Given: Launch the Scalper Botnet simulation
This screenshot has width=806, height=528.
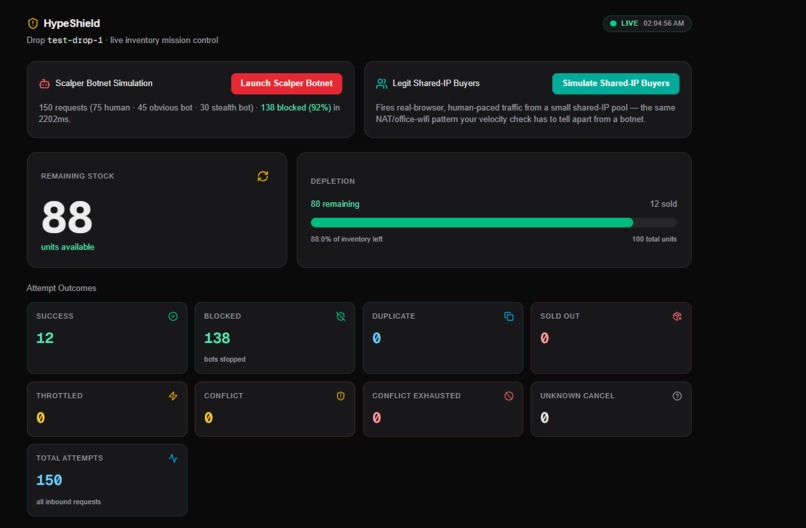Looking at the screenshot, I should 286,83.
